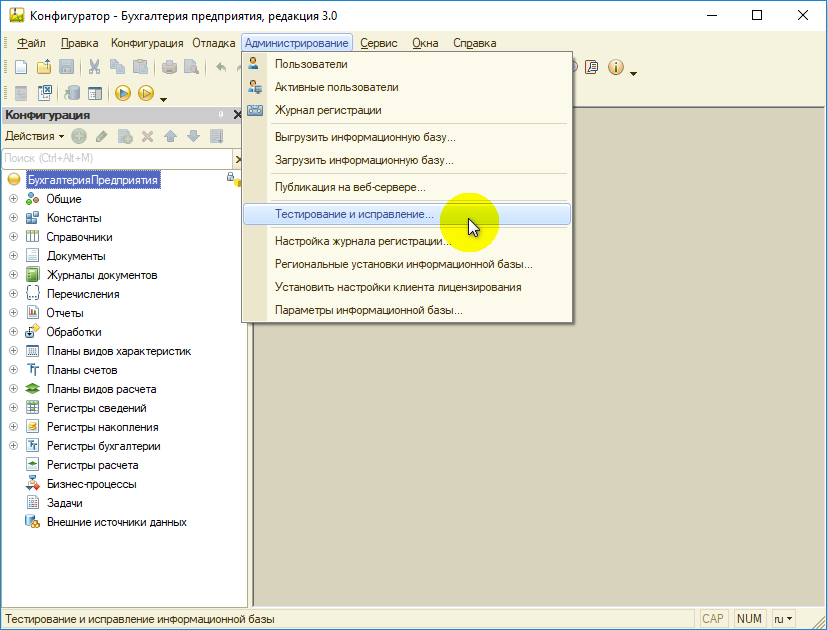Screen dimensions: 828x630
Task: Click the New document toolbar icon
Action: pos(20,67)
